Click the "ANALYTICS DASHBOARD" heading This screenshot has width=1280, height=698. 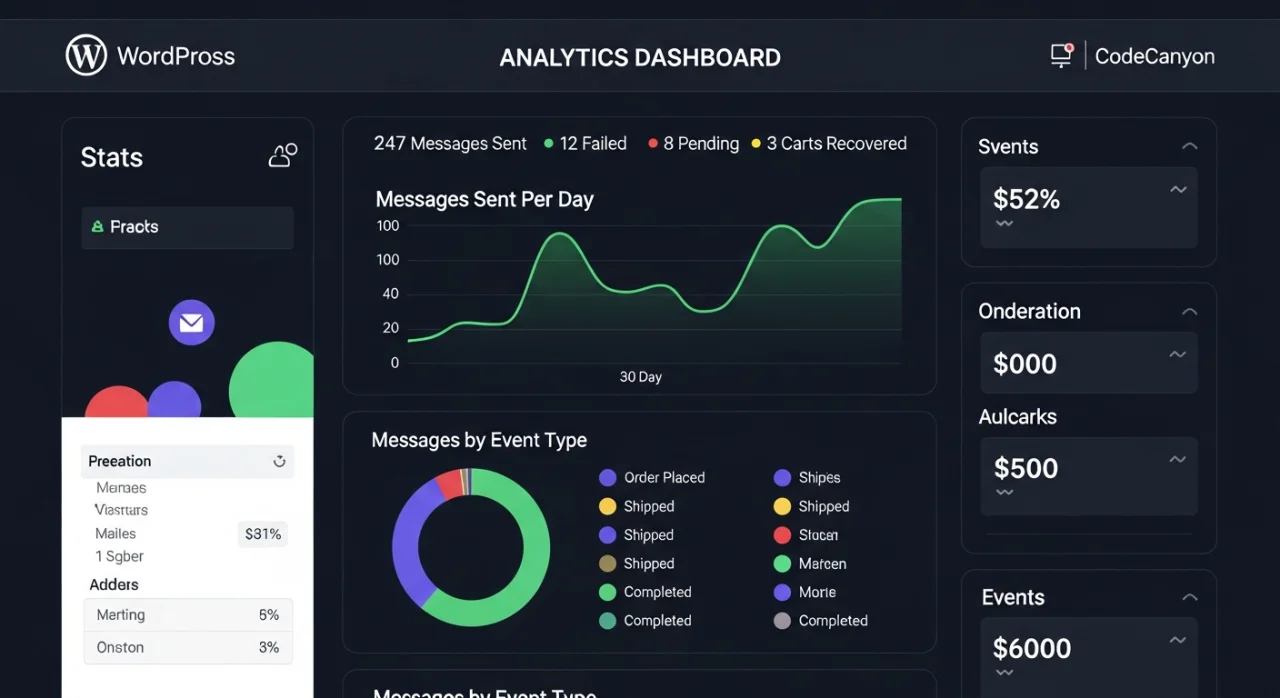point(640,57)
